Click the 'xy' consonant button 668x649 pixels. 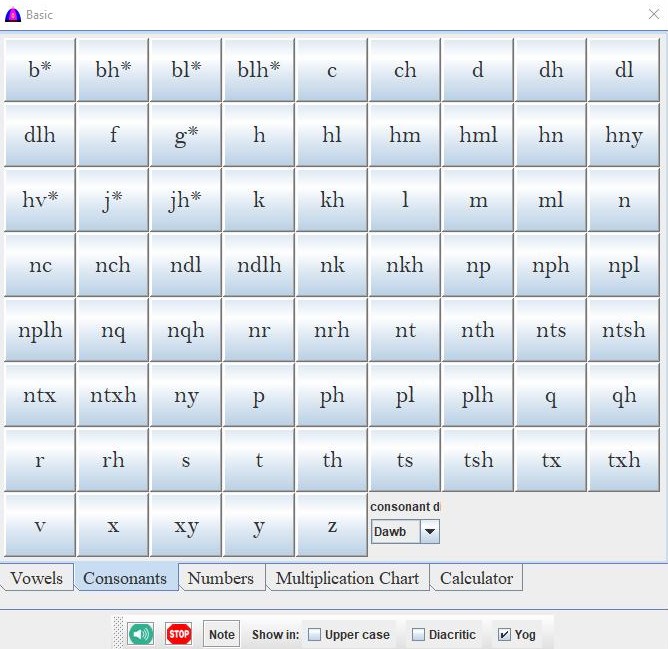click(x=186, y=526)
